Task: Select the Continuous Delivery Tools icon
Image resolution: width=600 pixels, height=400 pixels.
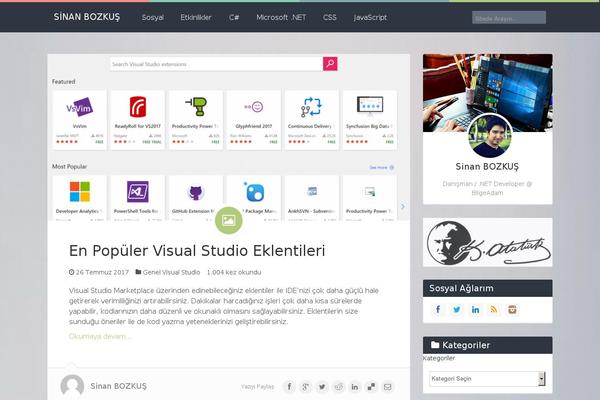Action: [311, 107]
